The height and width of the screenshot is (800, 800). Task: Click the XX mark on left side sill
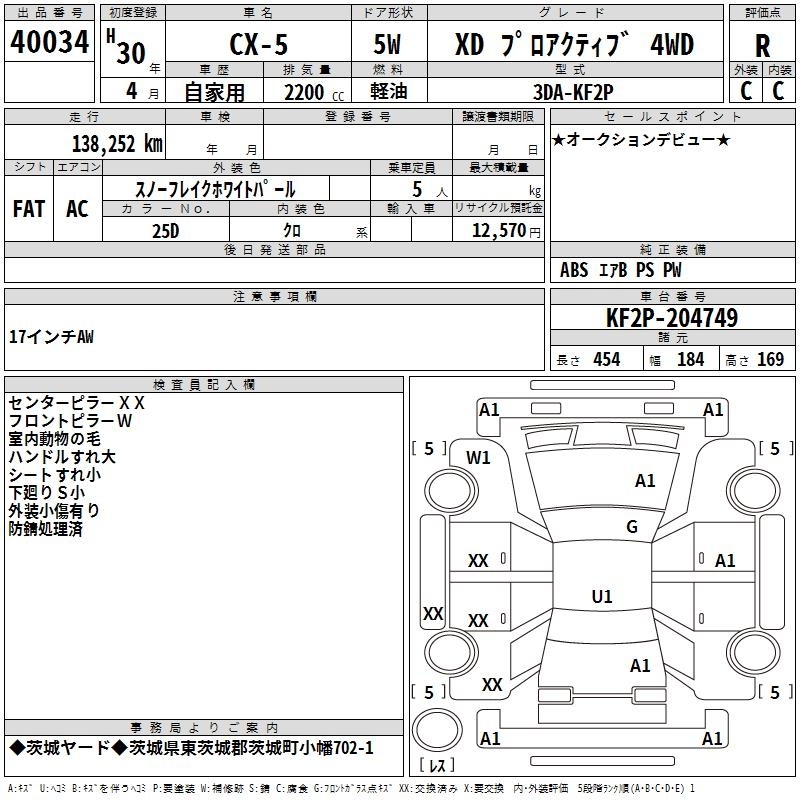click(433, 613)
